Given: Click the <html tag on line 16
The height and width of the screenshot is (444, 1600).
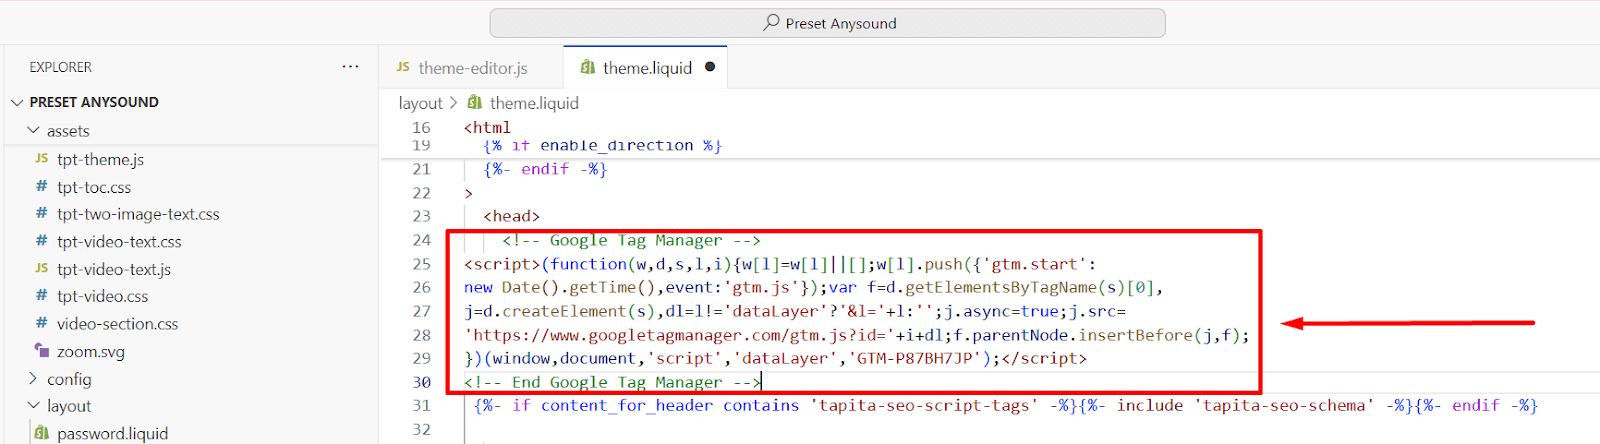Looking at the screenshot, I should [x=487, y=128].
